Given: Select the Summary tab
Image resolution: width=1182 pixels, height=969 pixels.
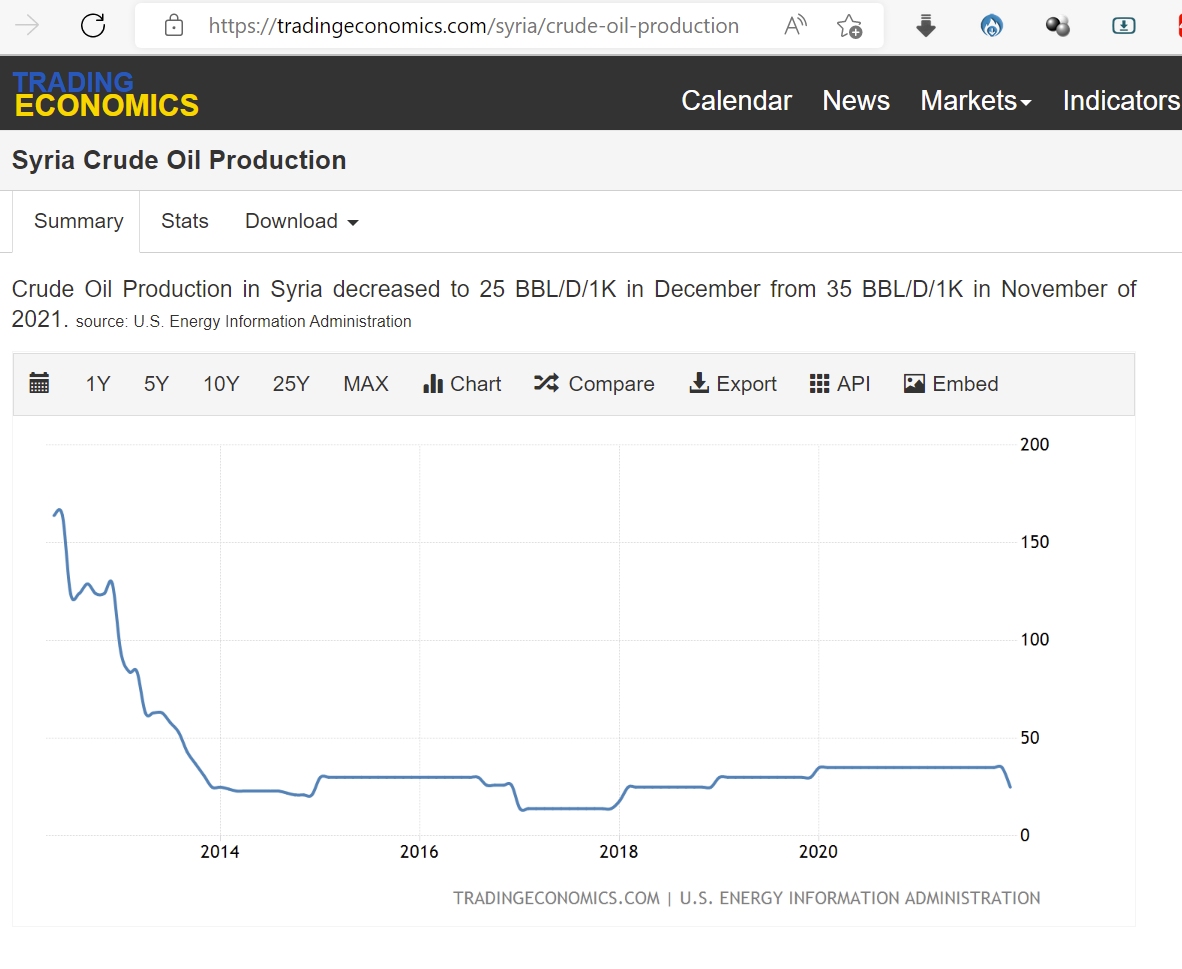Looking at the screenshot, I should click(78, 221).
